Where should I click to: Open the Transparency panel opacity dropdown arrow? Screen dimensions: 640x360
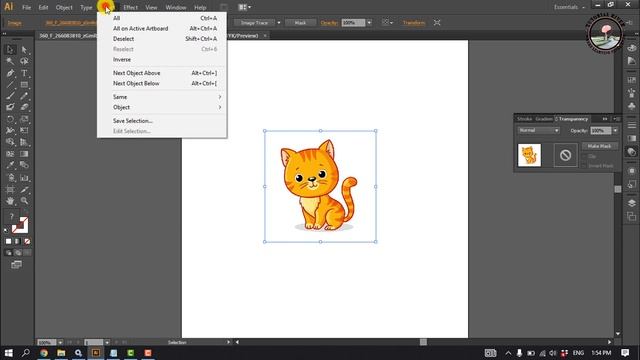click(615, 131)
